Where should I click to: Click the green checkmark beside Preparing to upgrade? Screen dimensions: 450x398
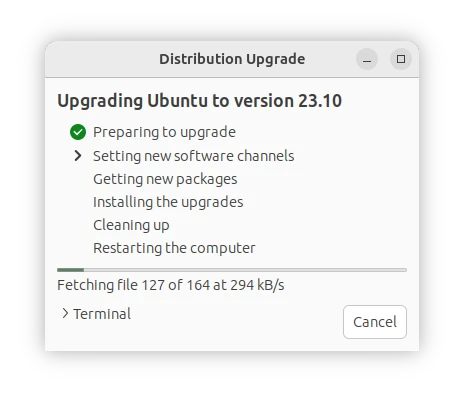[78, 132]
